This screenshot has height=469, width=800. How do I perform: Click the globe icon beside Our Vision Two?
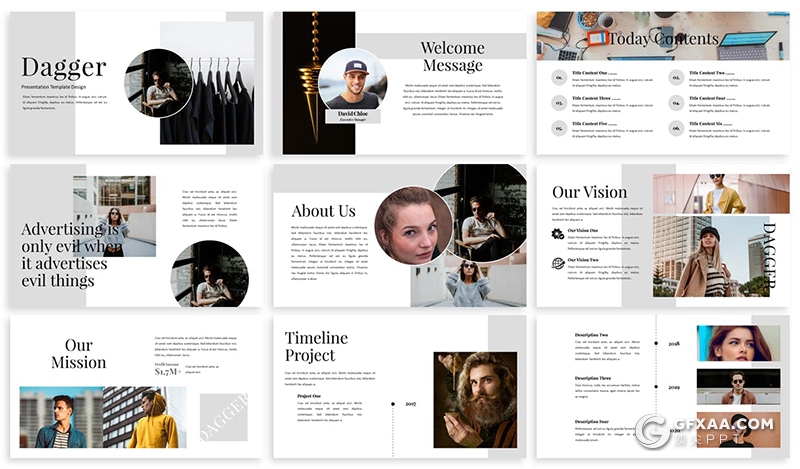558,264
